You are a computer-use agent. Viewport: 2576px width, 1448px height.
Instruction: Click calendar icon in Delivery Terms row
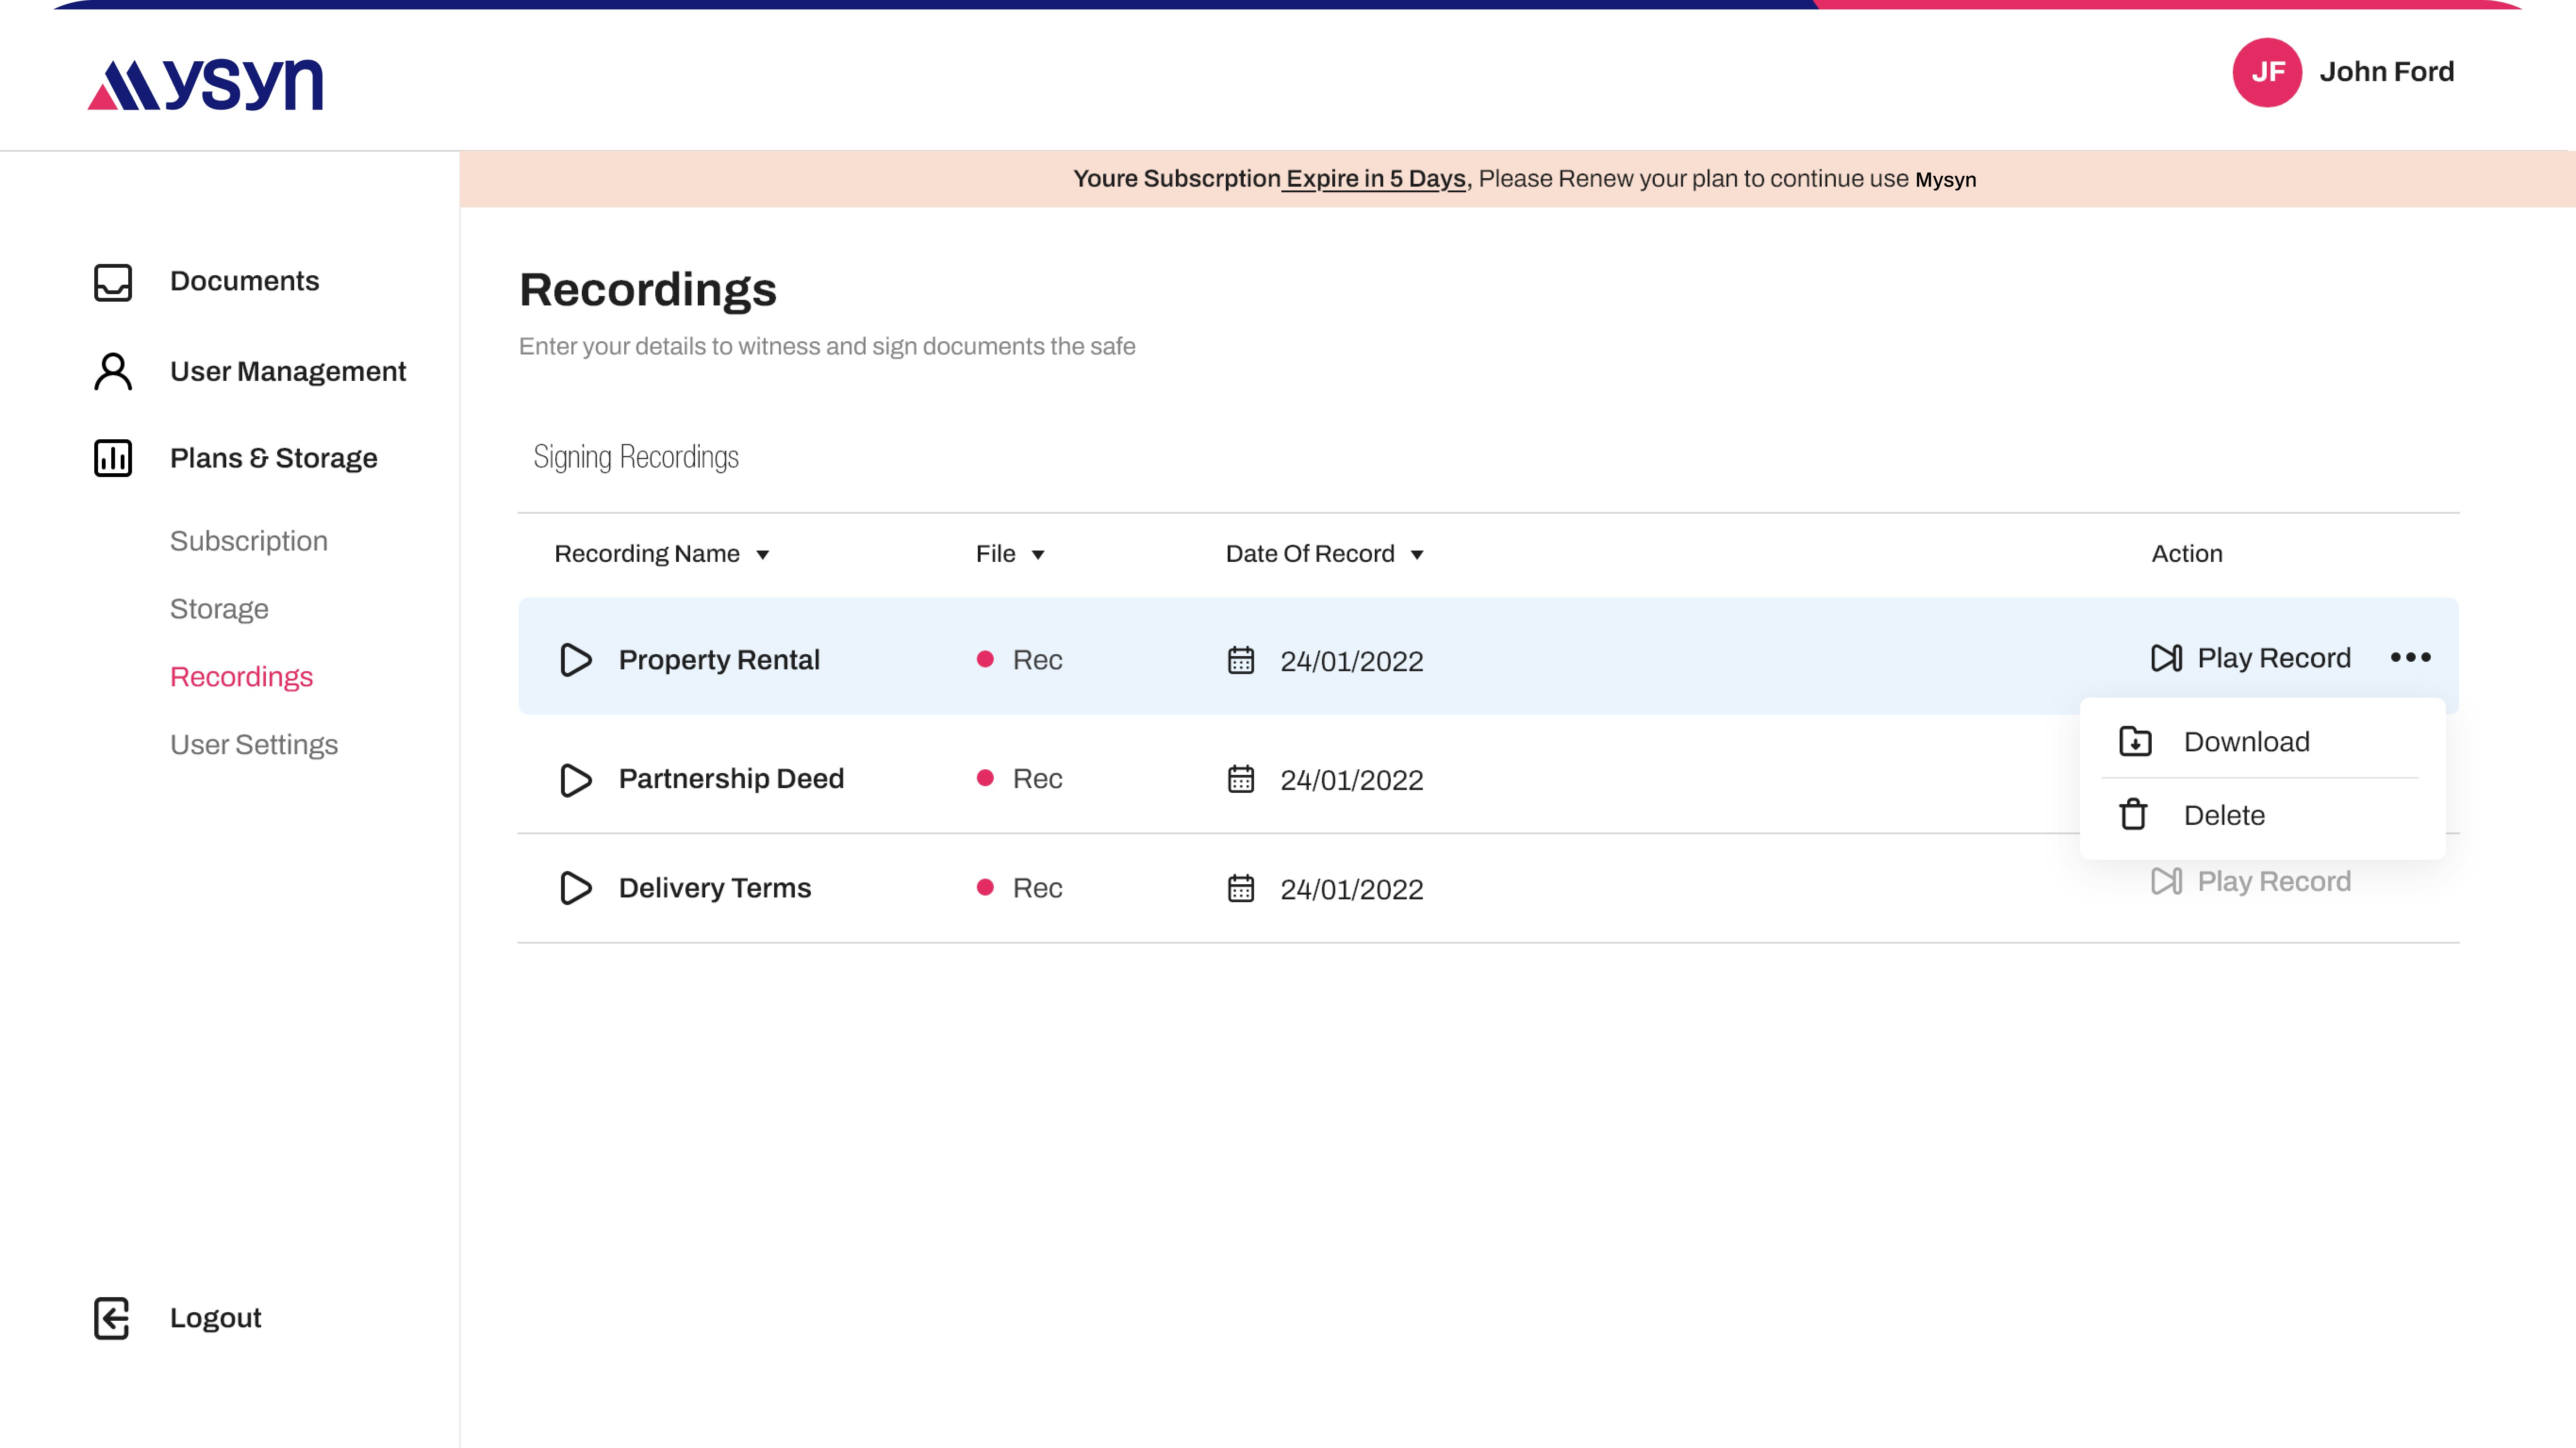1240,888
